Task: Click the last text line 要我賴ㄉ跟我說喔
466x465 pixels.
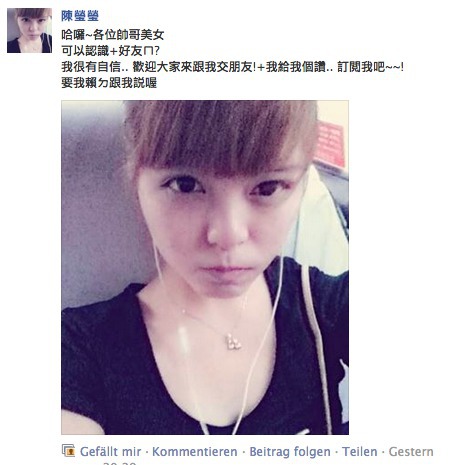Action: point(109,83)
